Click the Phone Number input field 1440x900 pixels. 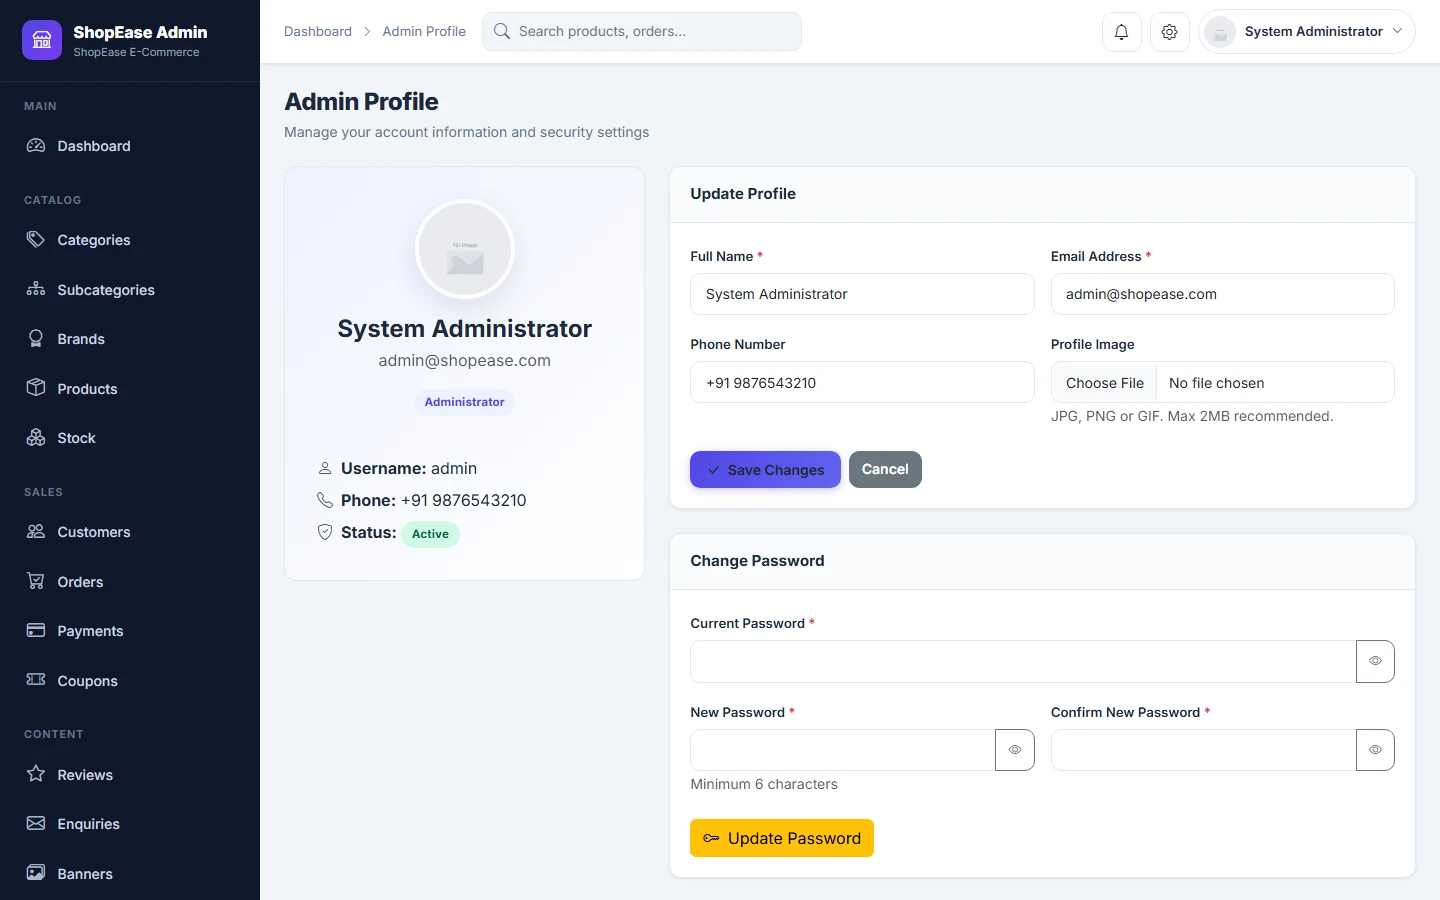coord(862,382)
